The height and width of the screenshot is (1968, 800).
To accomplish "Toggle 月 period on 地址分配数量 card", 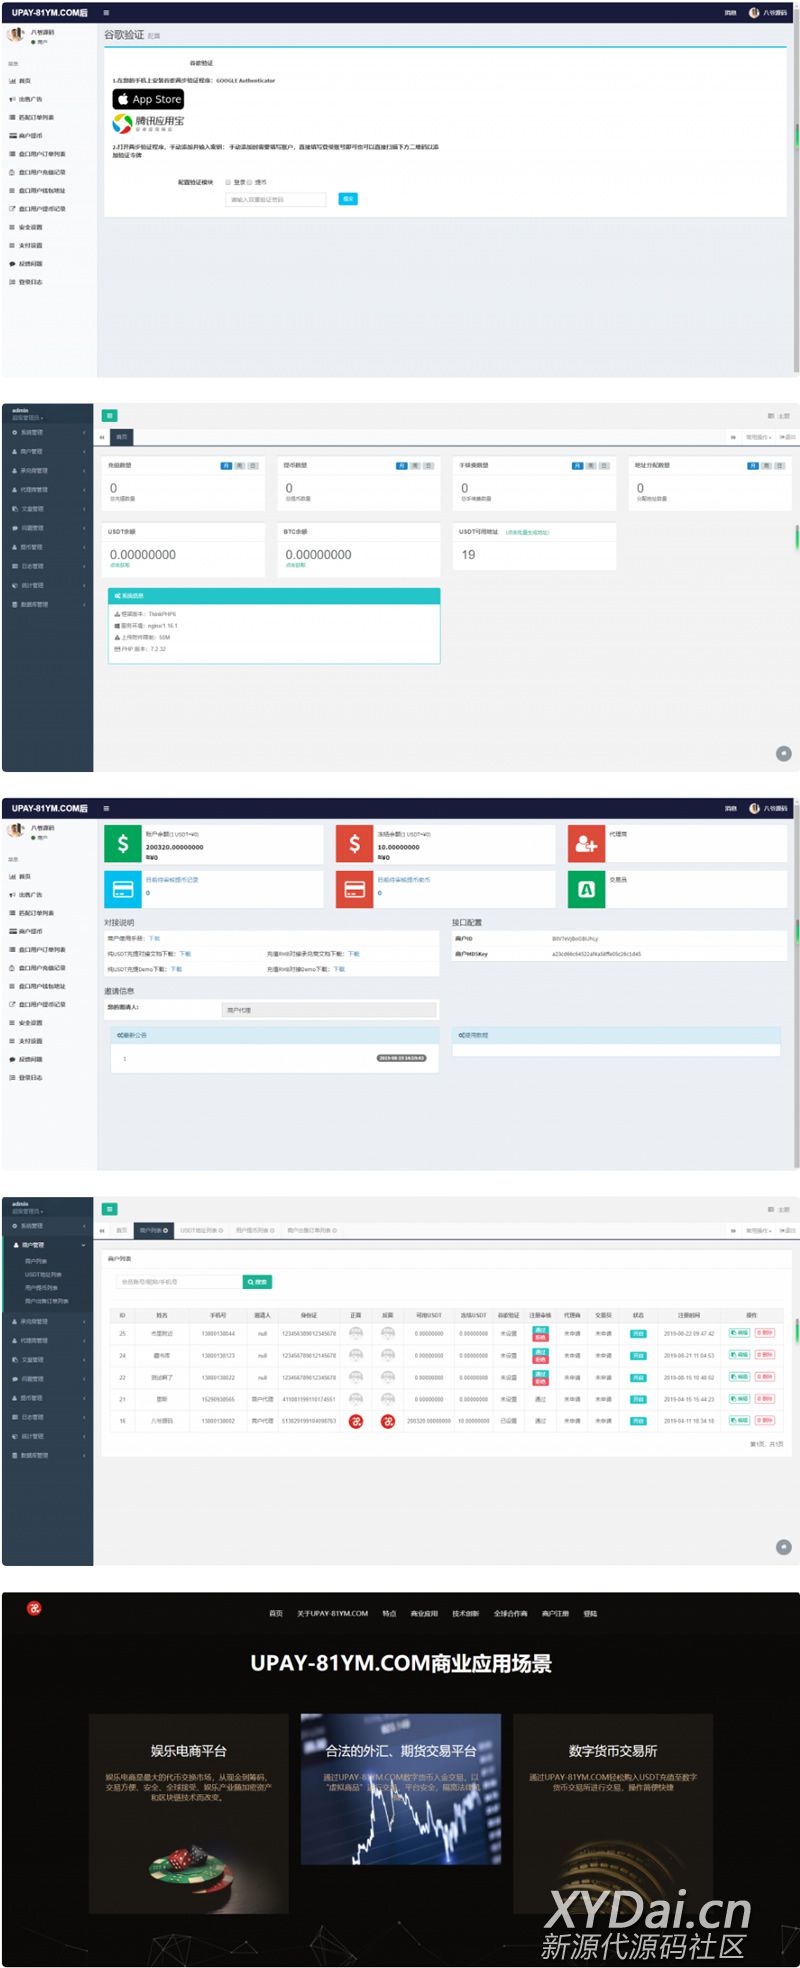I will pos(753,466).
